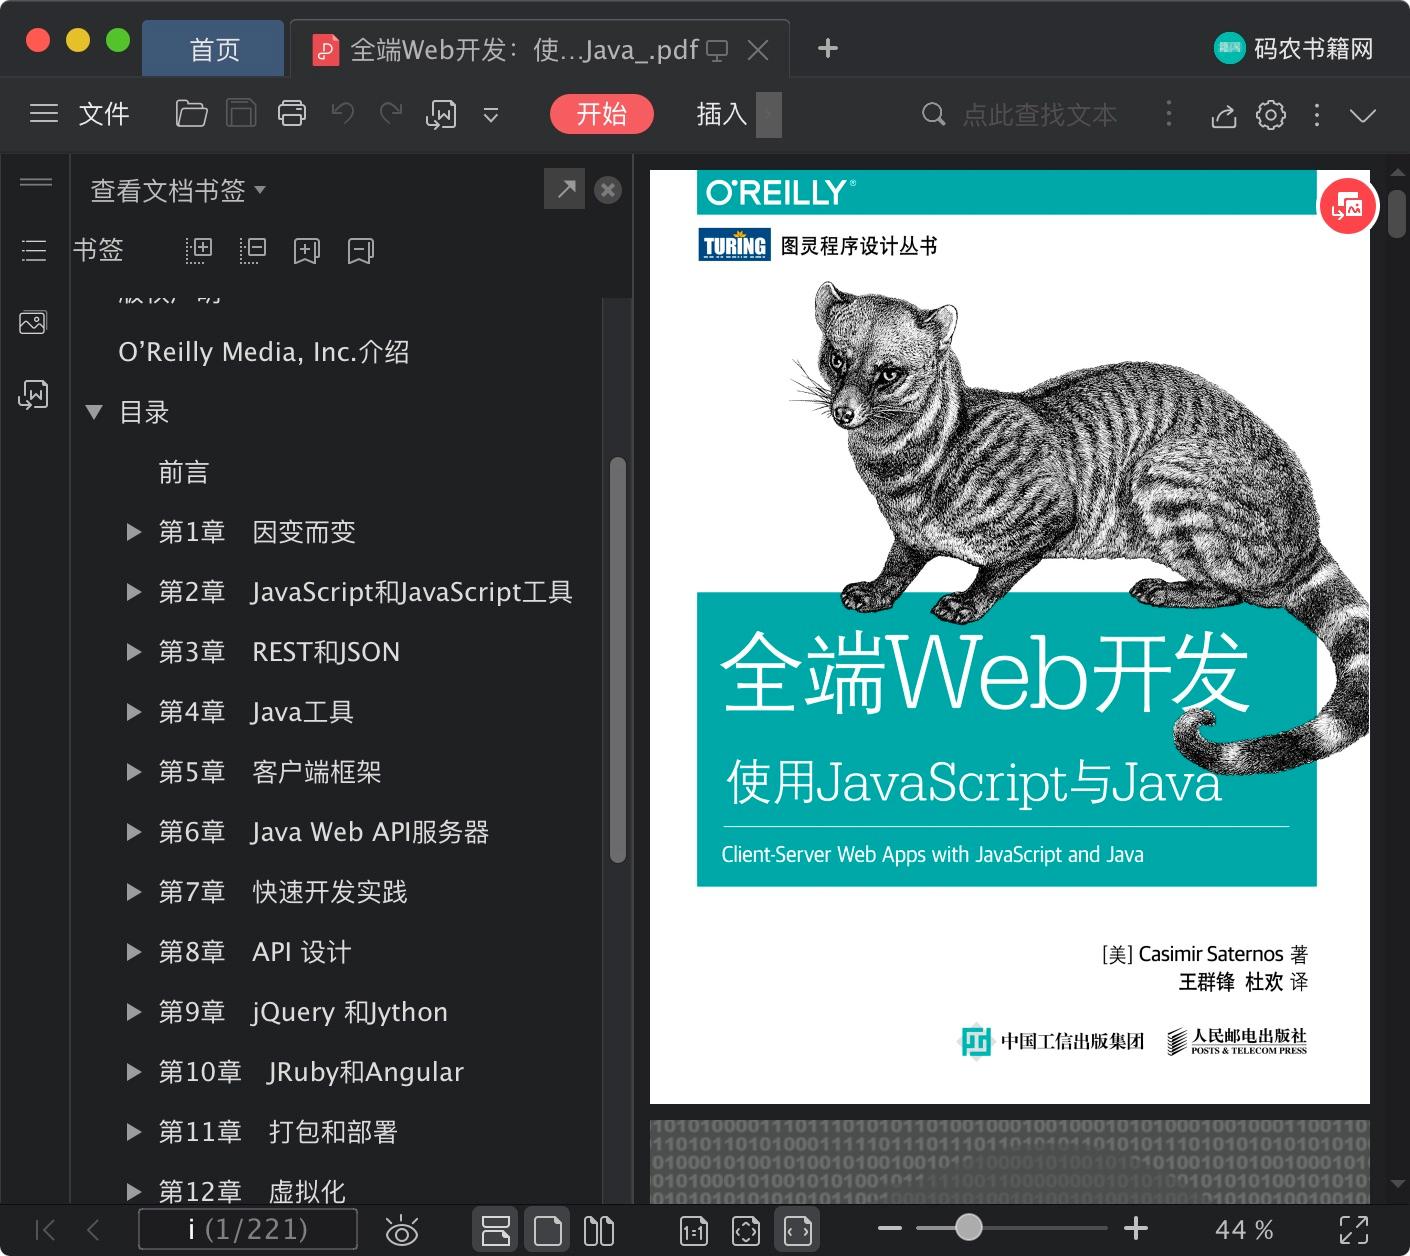Viewport: 1410px width, 1256px height.
Task: Expand 第1章 因变而变
Action: 133,532
